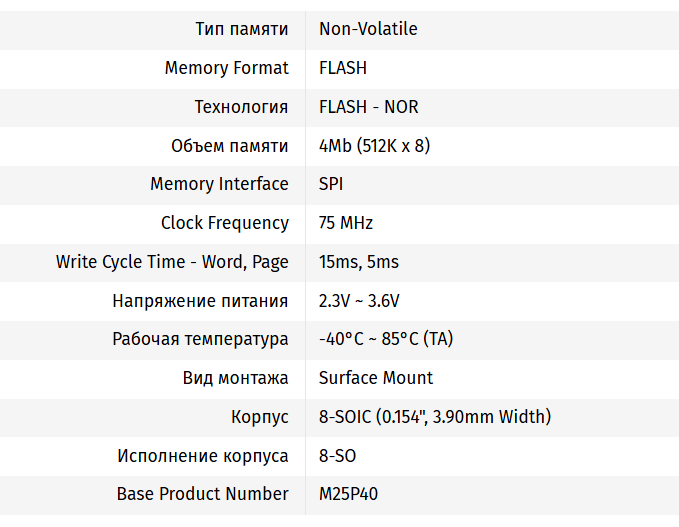
Task: Click the "8-SOIC (0.154", 3.90mm Width)" value
Action: 435,417
